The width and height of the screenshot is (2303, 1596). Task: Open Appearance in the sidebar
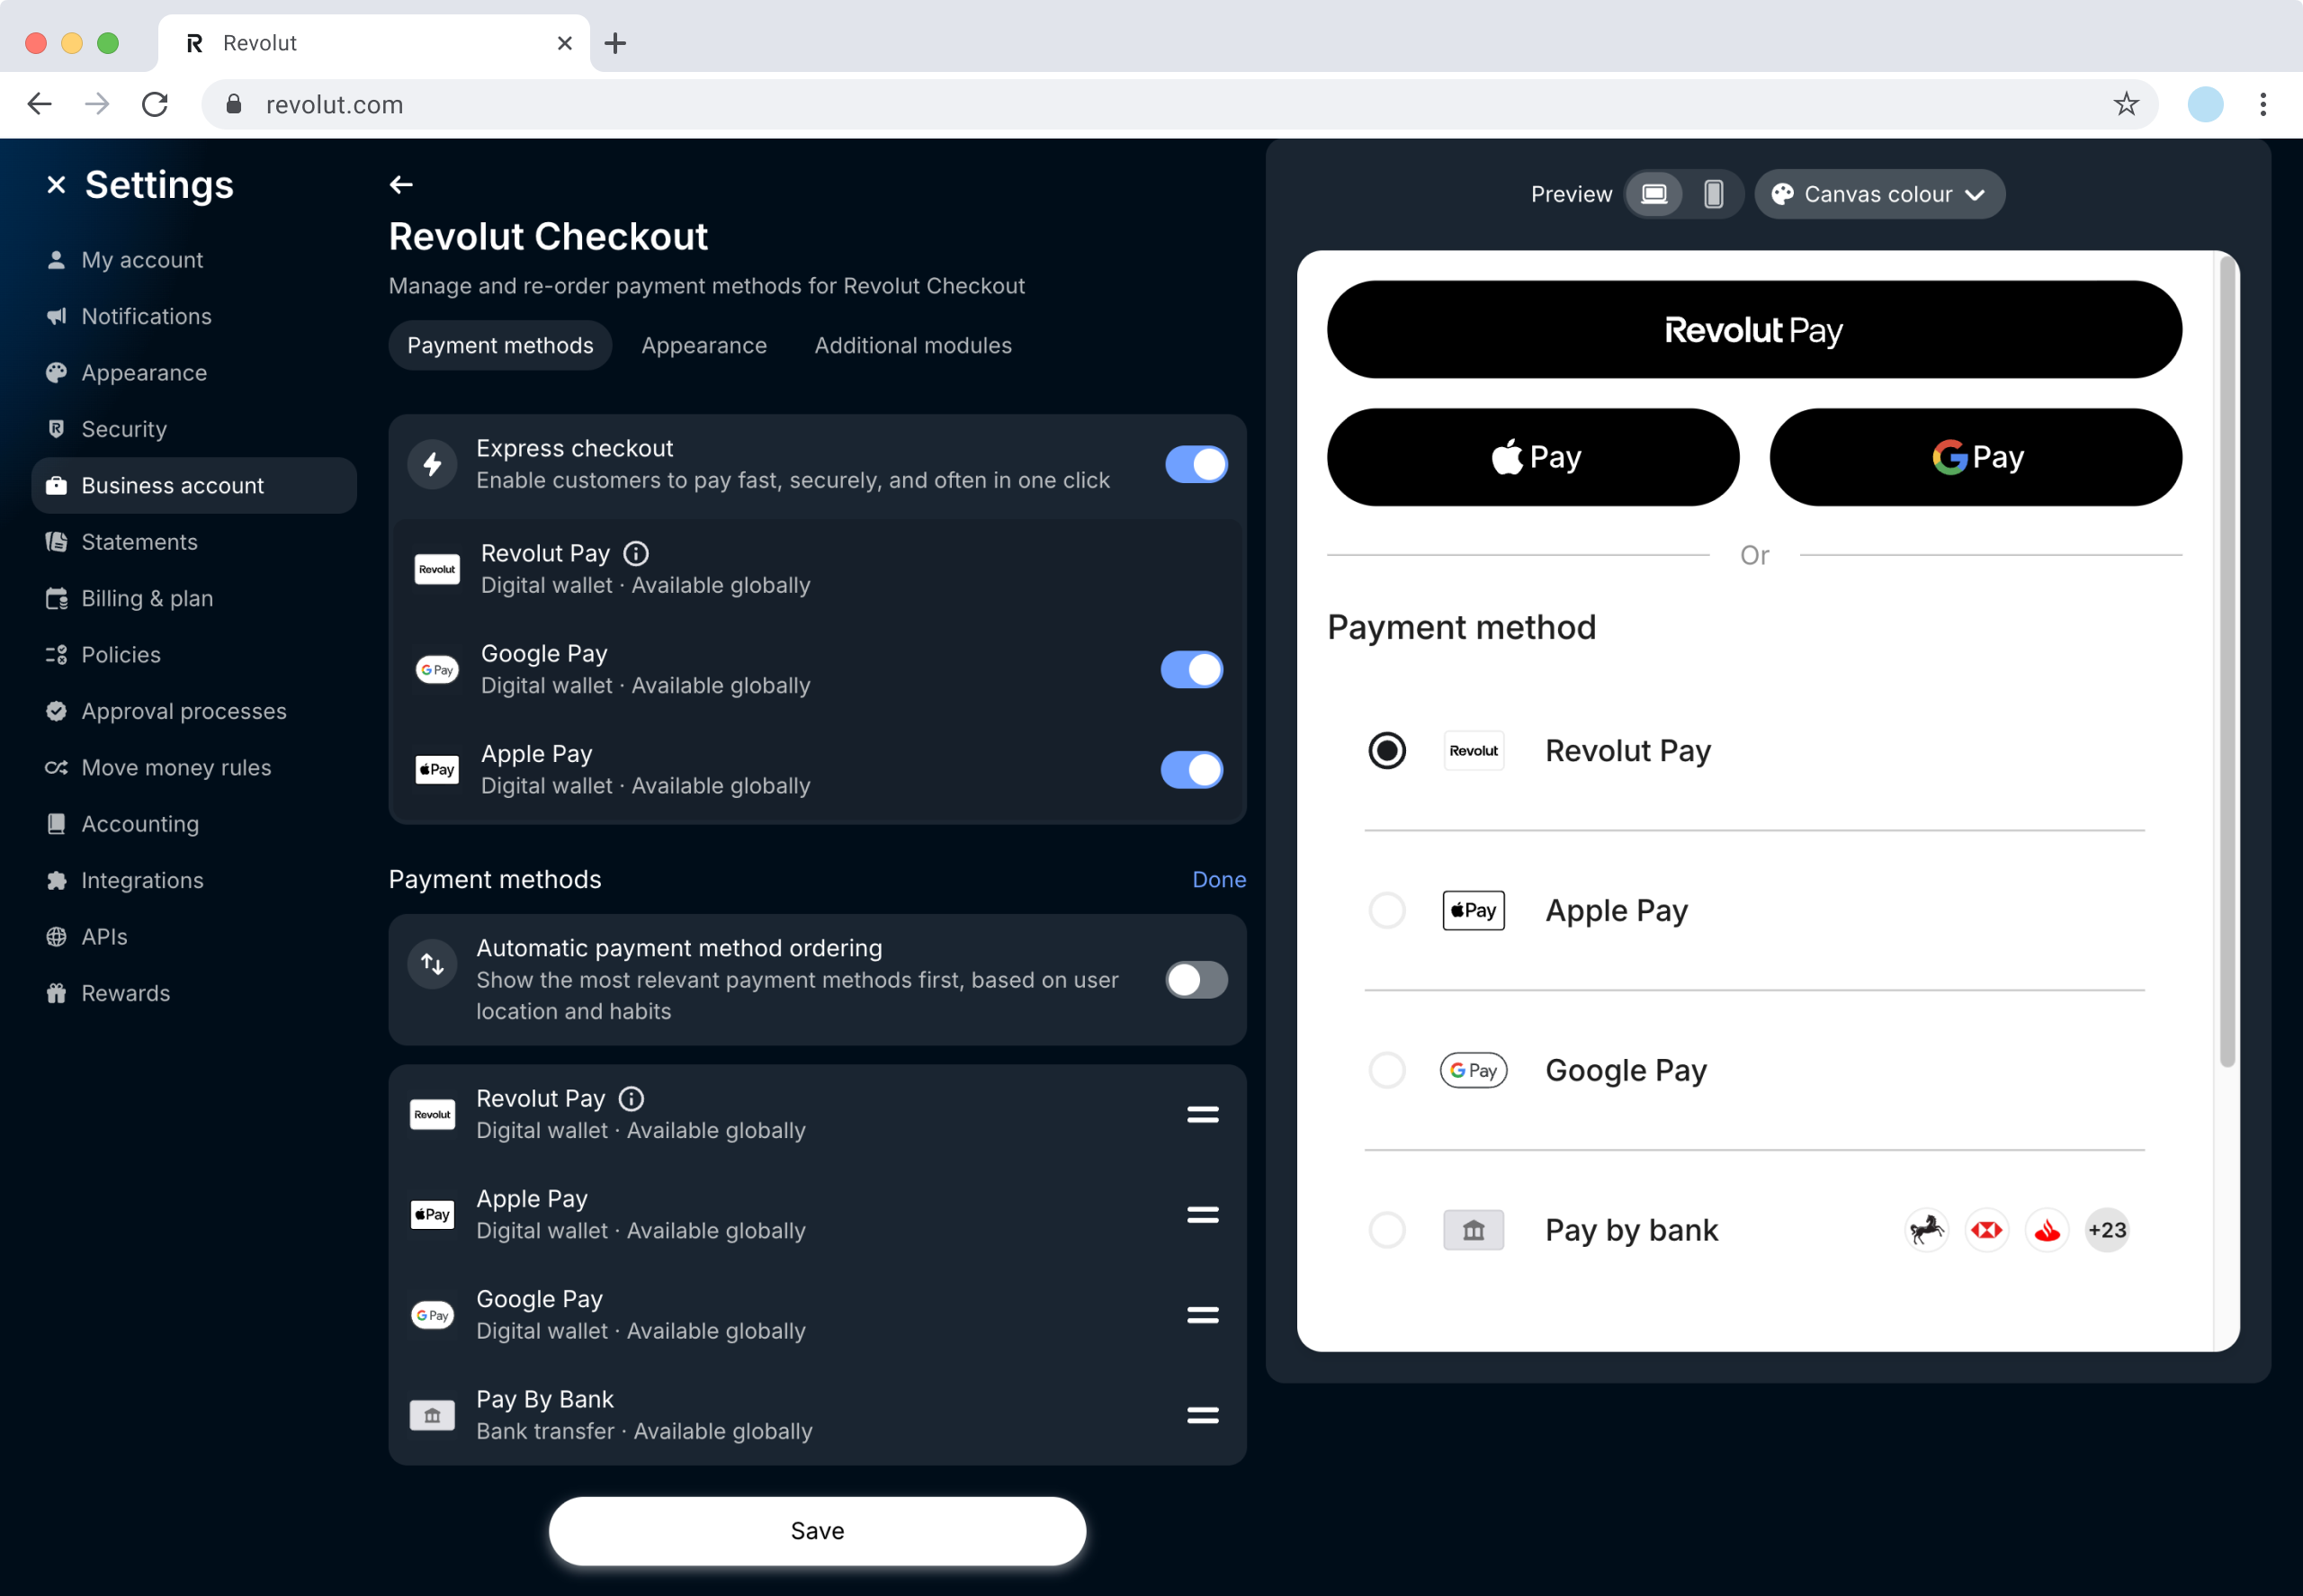[x=194, y=373]
